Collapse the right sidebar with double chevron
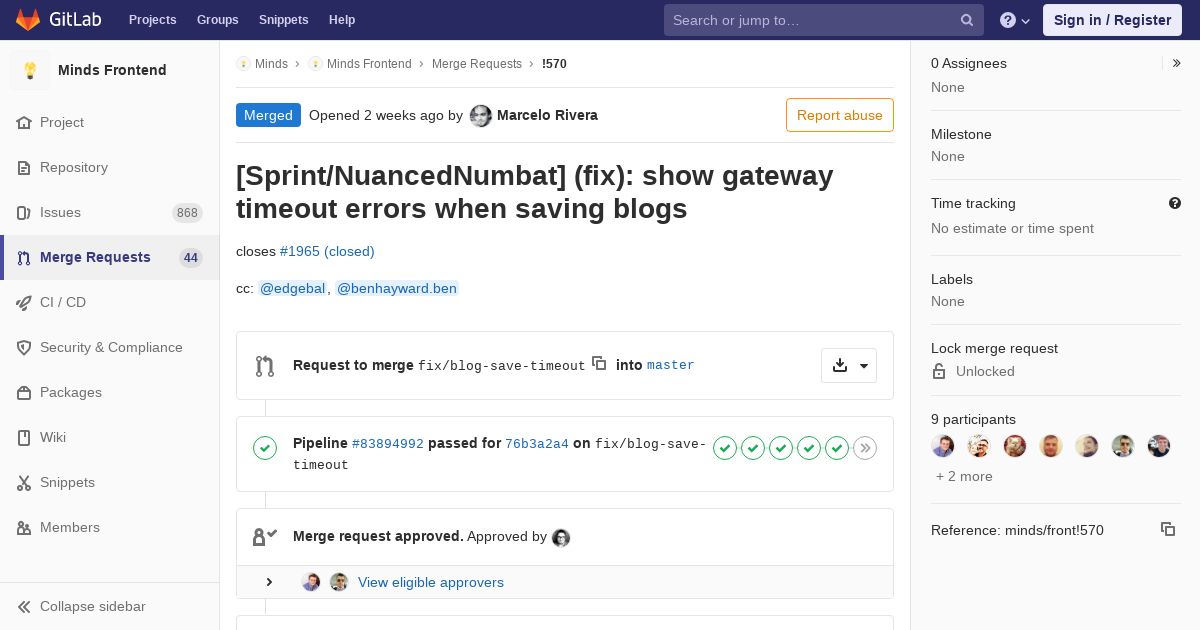 point(1177,63)
